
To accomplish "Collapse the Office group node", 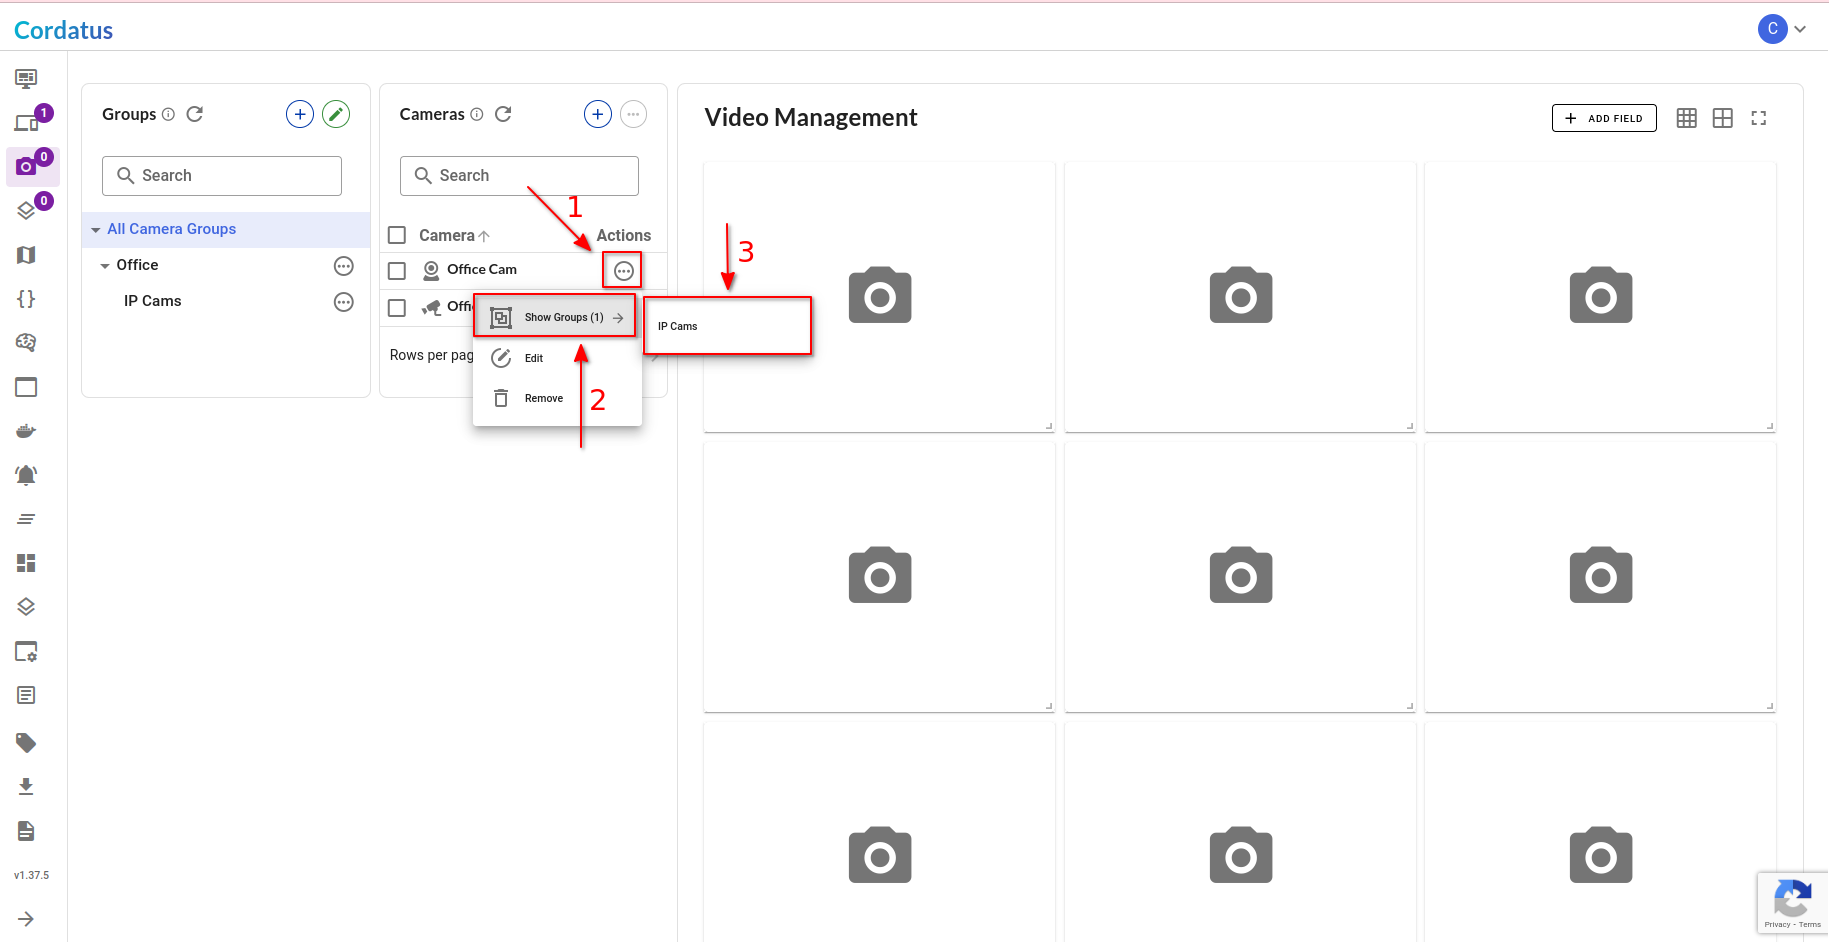I will [105, 266].
